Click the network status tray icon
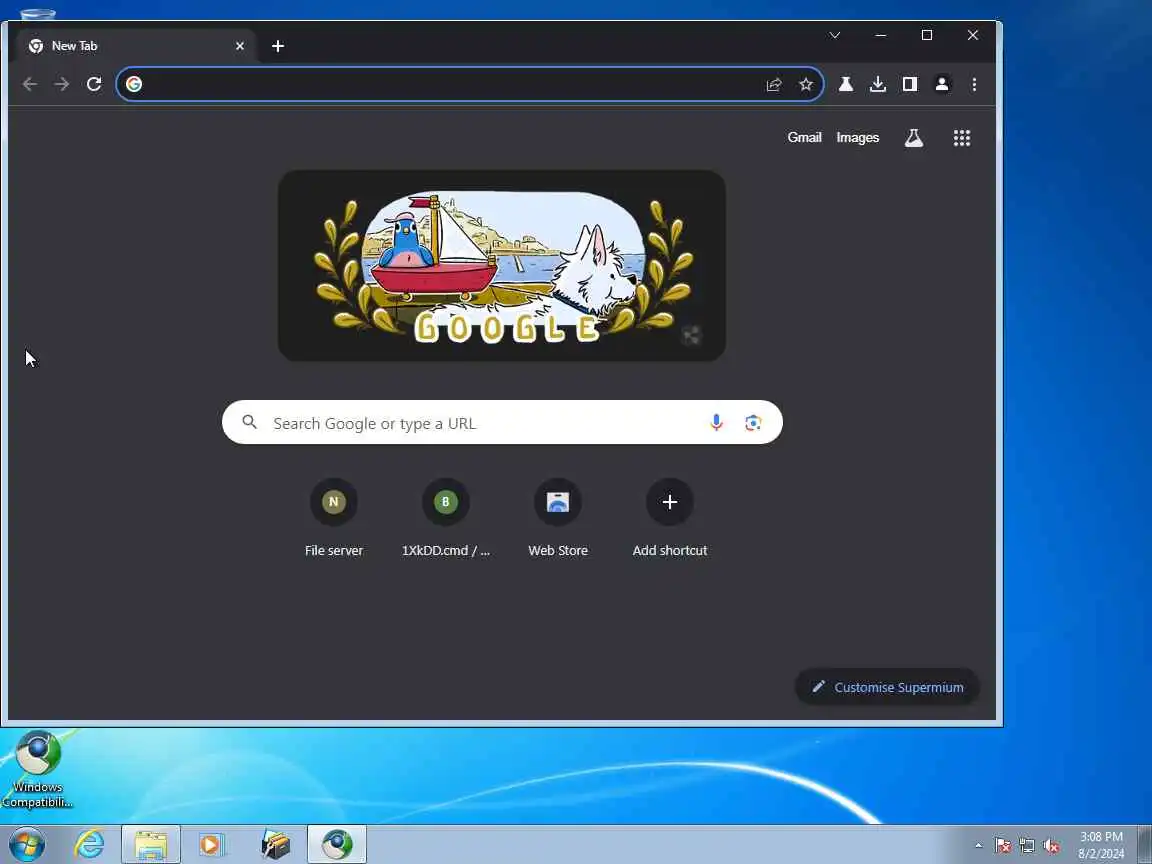This screenshot has height=864, width=1152. (x=1027, y=846)
